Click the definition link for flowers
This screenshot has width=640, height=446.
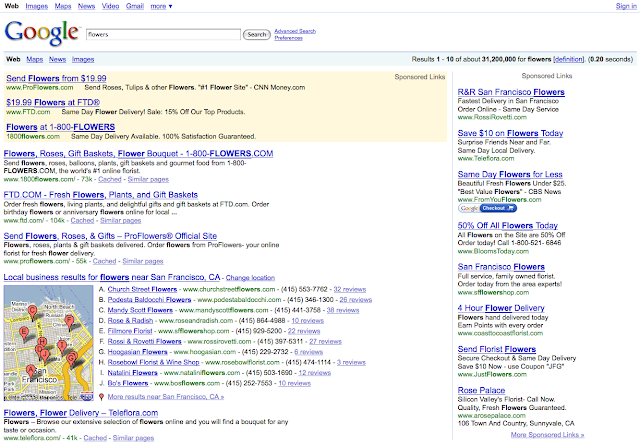(569, 59)
